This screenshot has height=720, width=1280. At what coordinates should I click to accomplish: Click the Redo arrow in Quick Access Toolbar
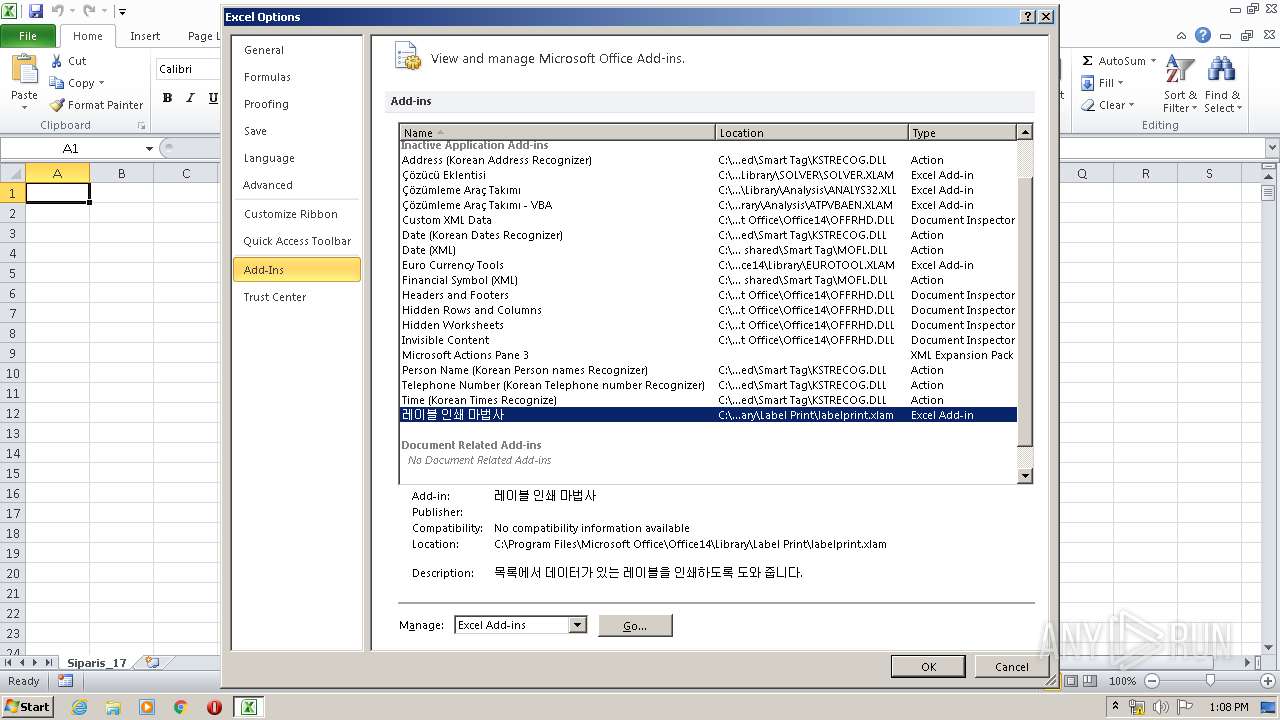coord(89,11)
